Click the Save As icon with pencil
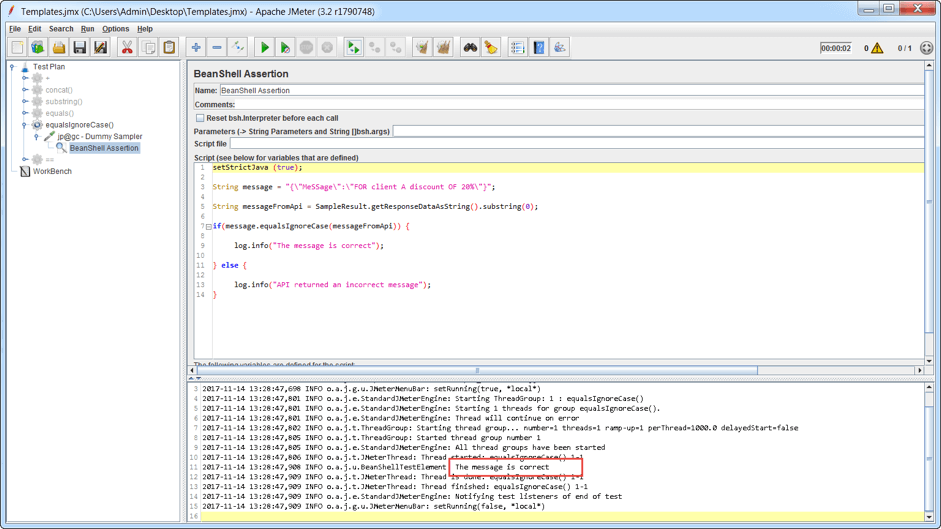 [x=100, y=47]
